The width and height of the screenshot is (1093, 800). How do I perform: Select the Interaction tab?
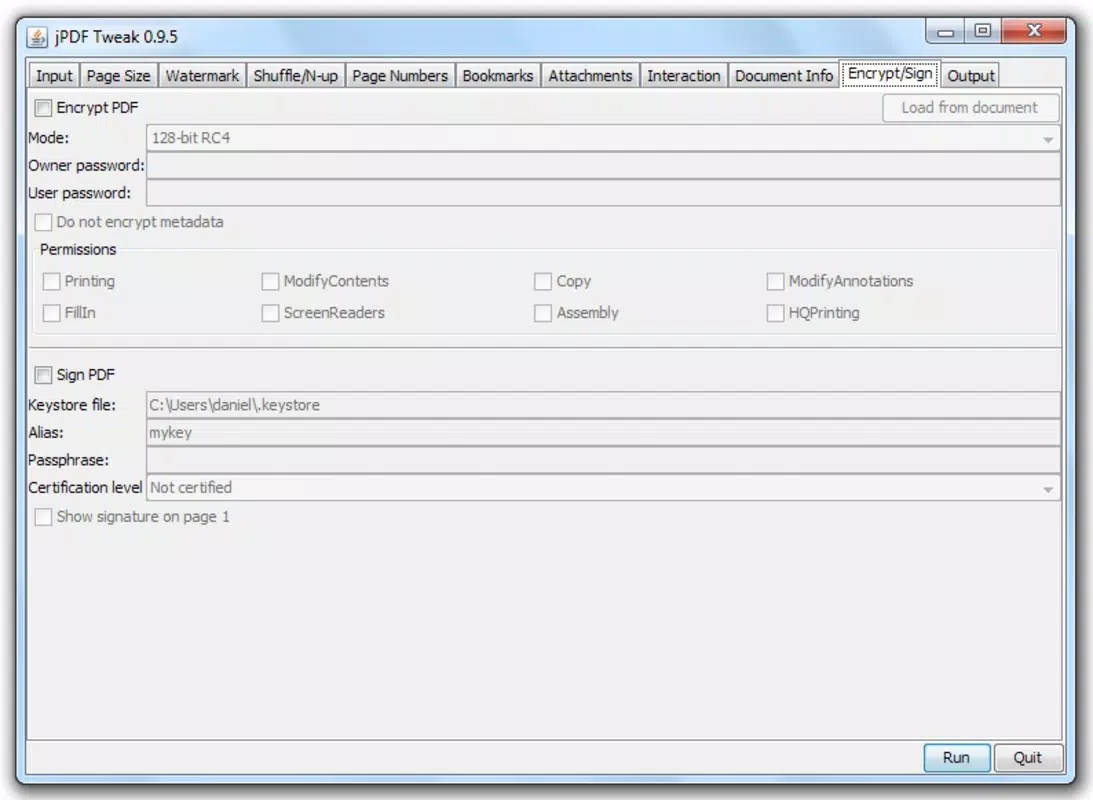(x=684, y=76)
